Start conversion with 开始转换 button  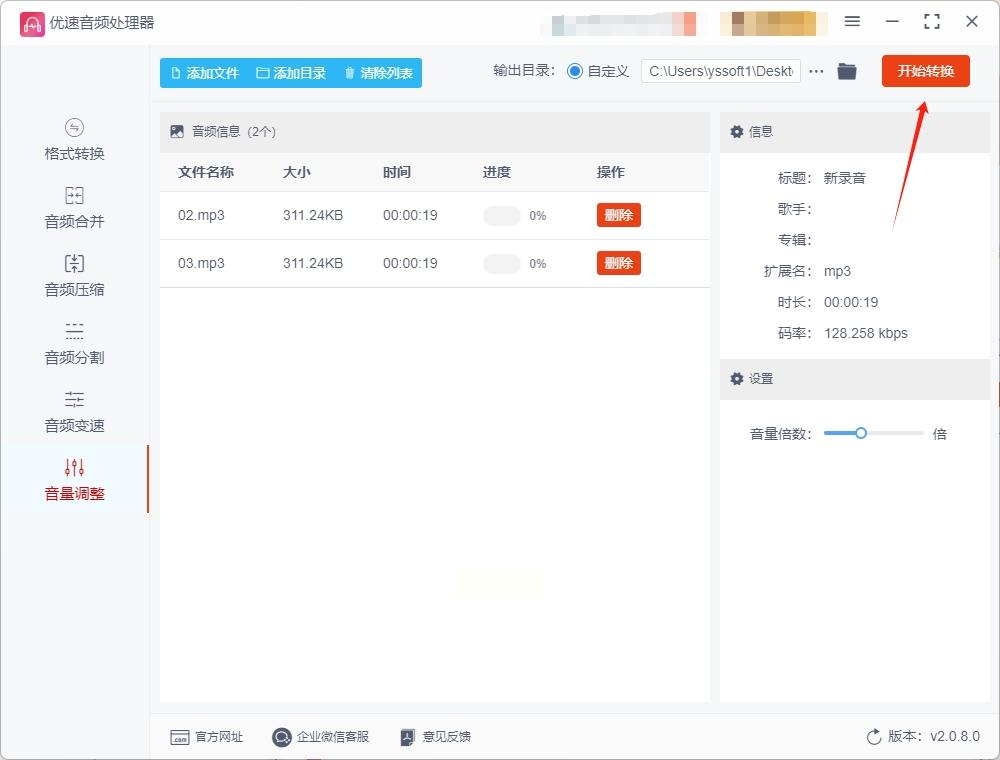[925, 71]
